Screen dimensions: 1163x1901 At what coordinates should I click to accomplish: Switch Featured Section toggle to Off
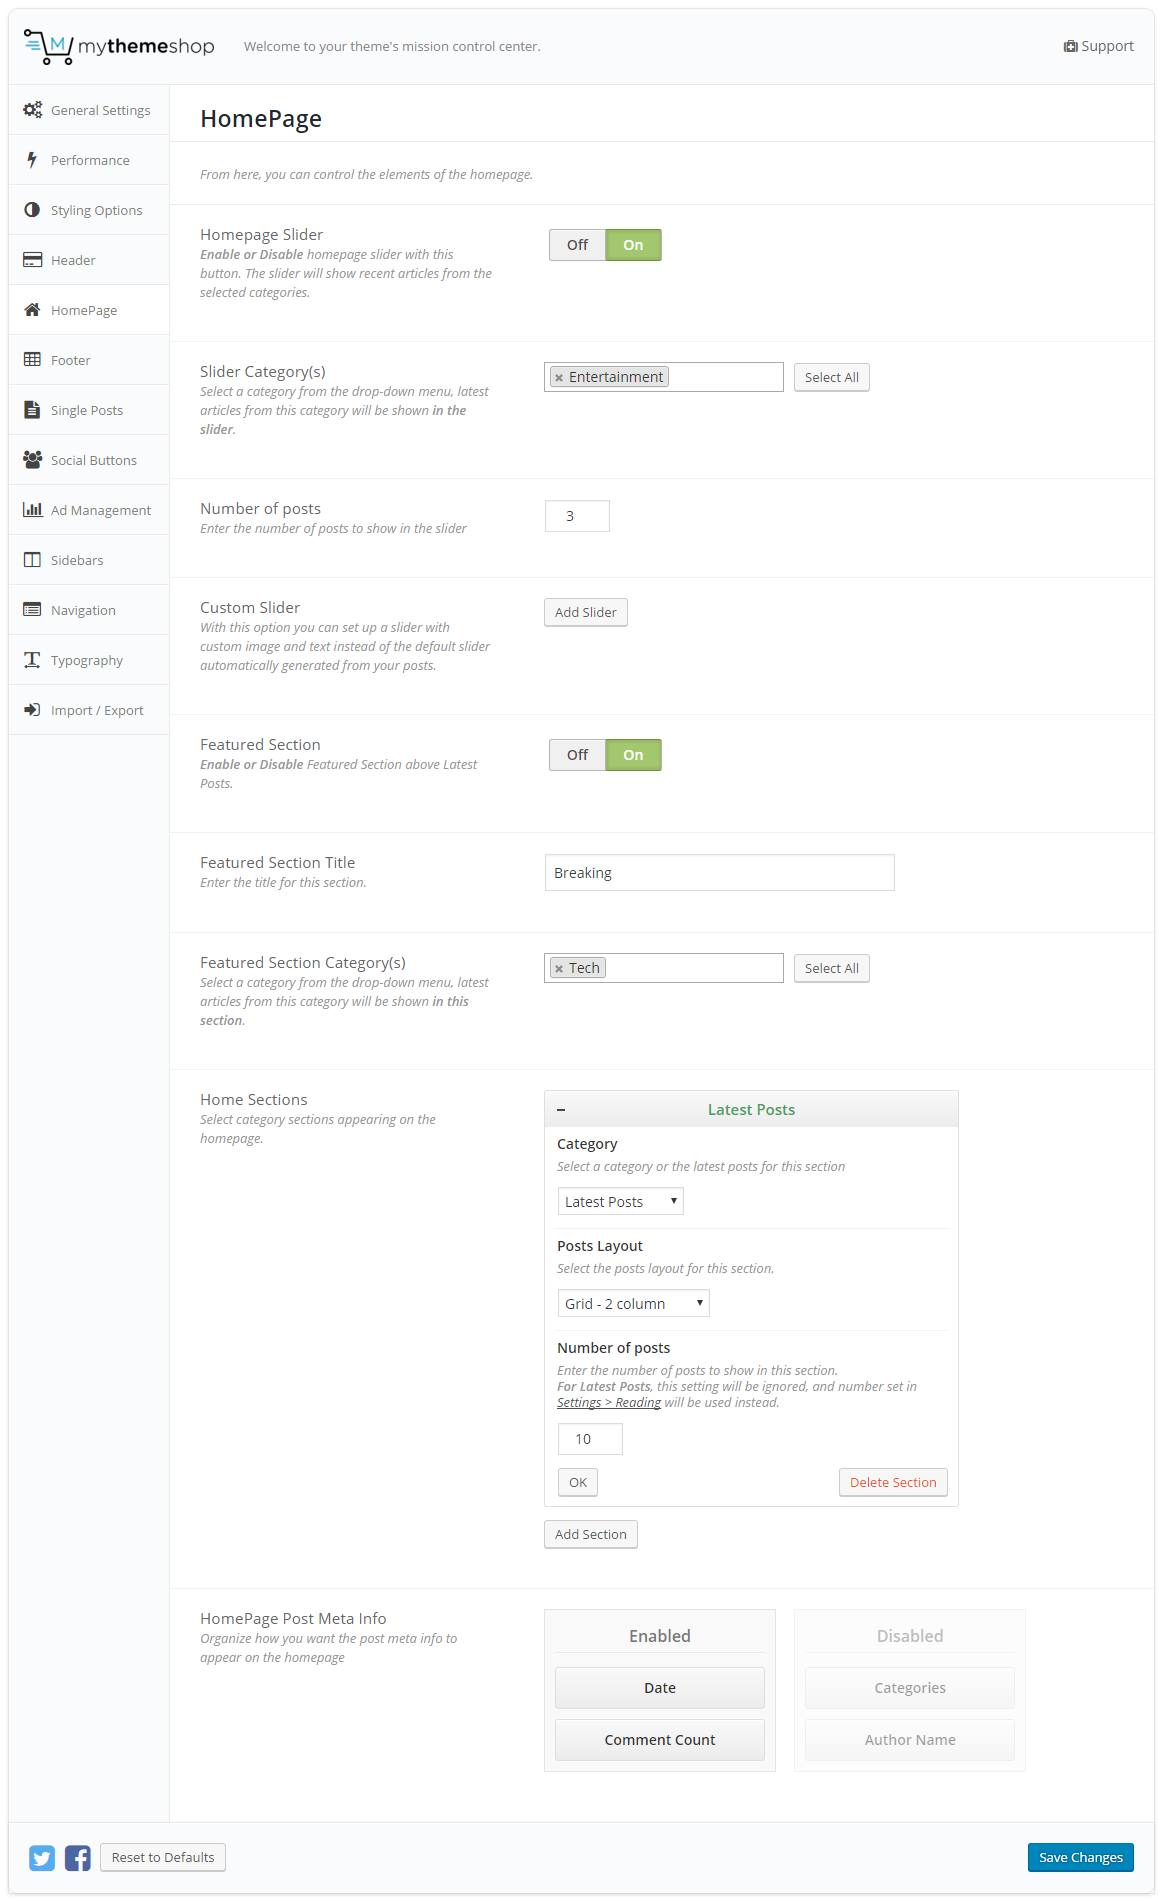(577, 755)
